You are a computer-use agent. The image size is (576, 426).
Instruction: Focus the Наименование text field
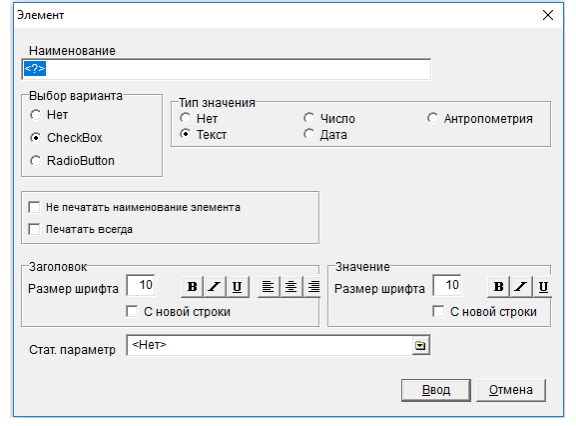[226, 69]
